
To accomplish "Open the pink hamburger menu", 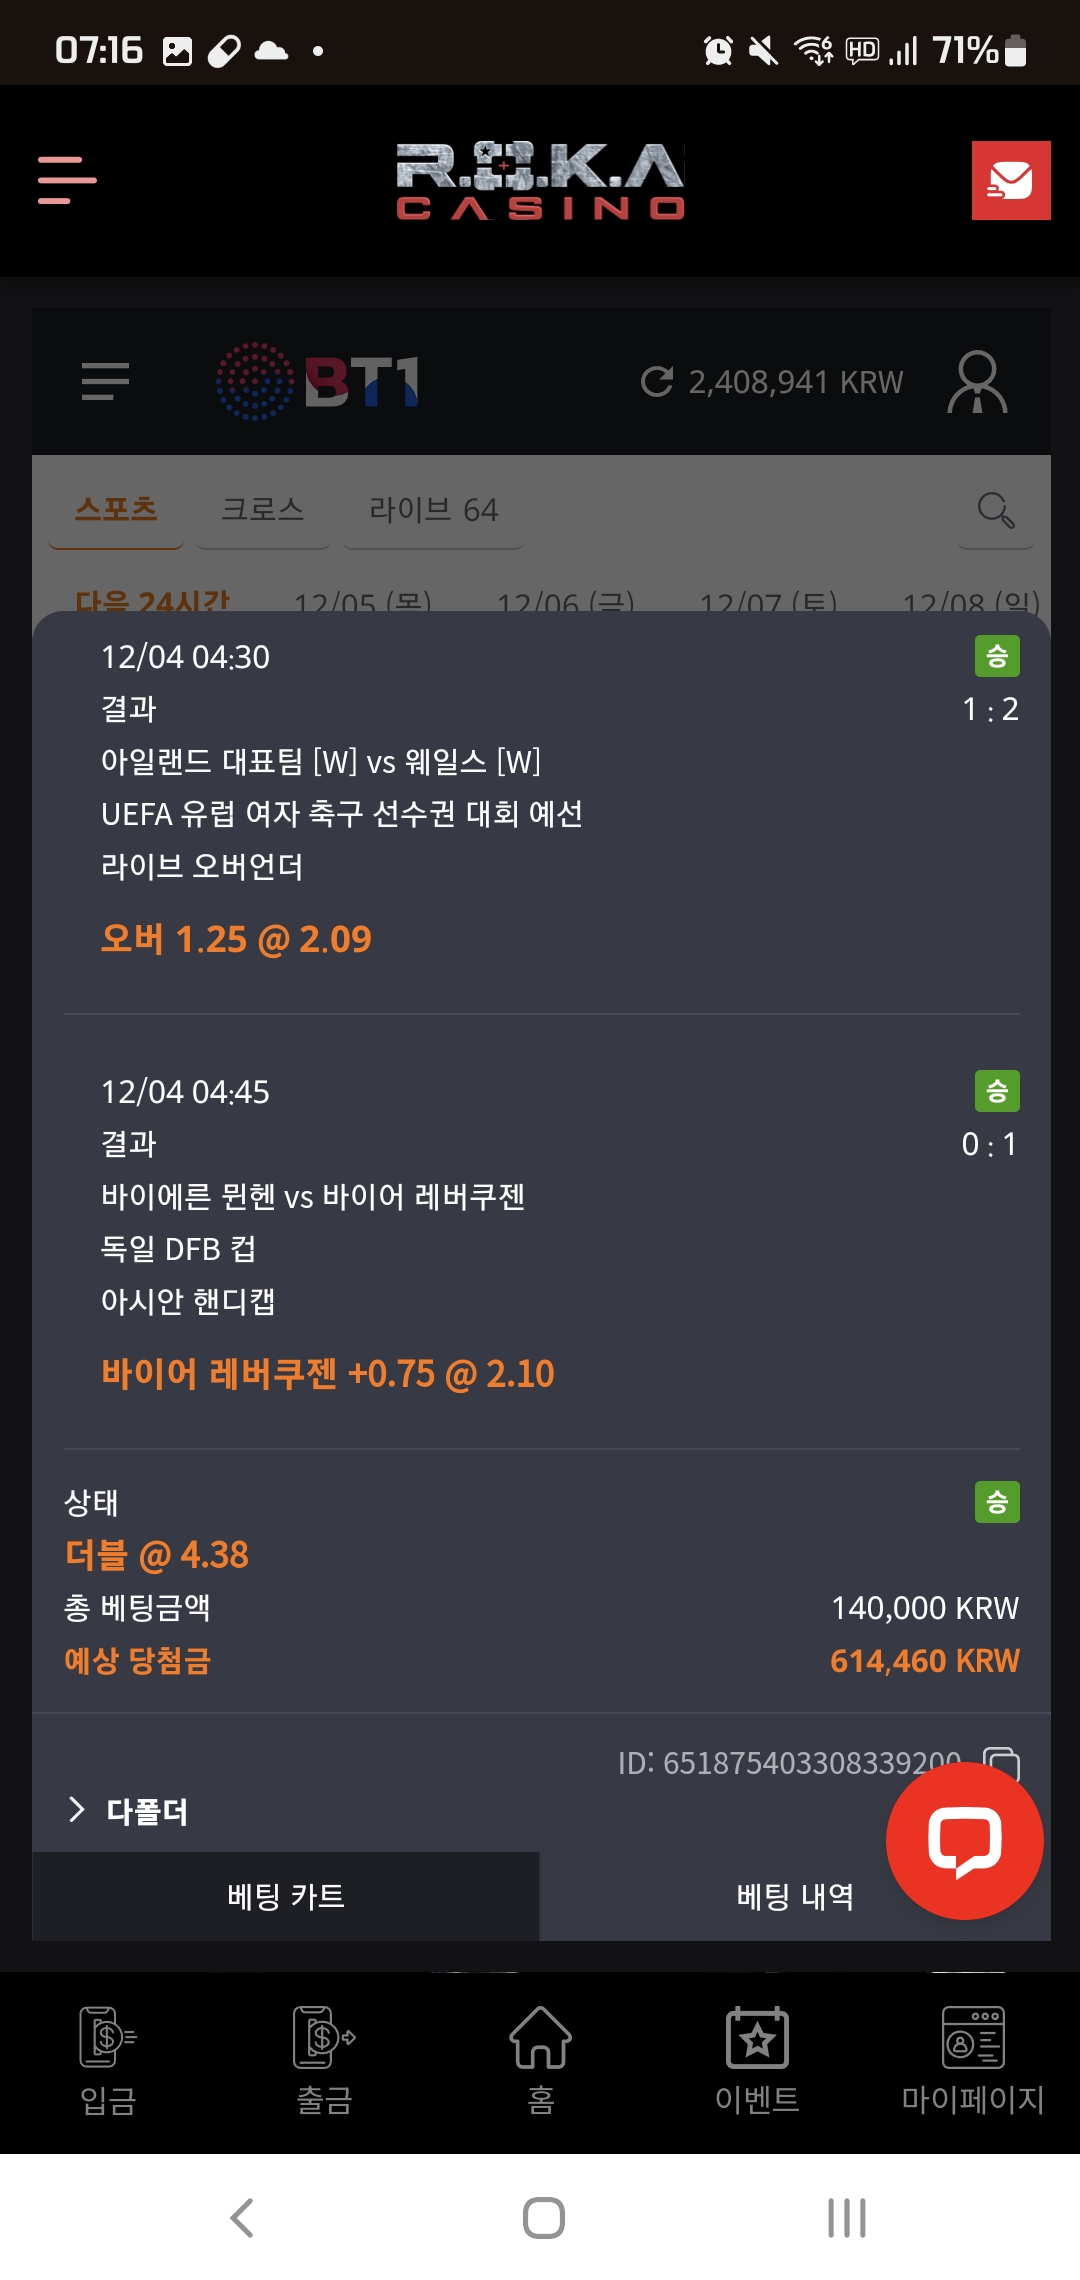I will 67,180.
